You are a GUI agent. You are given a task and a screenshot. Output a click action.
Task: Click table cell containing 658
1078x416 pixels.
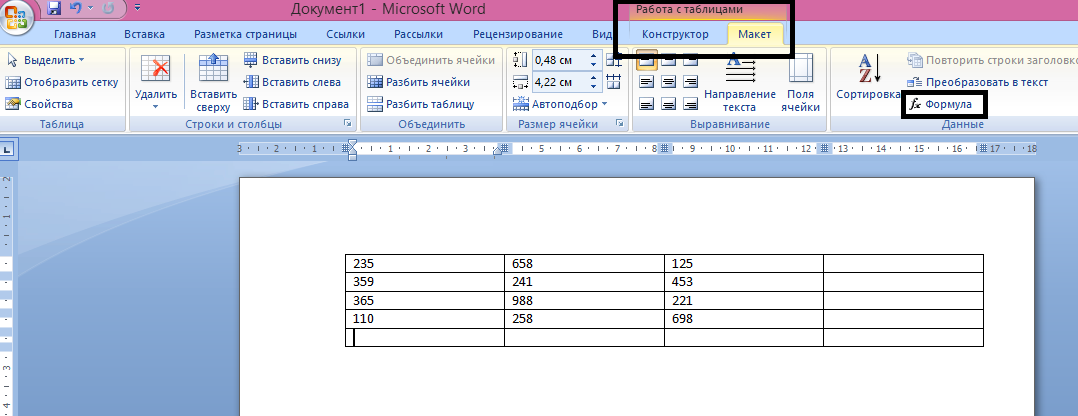pos(584,263)
